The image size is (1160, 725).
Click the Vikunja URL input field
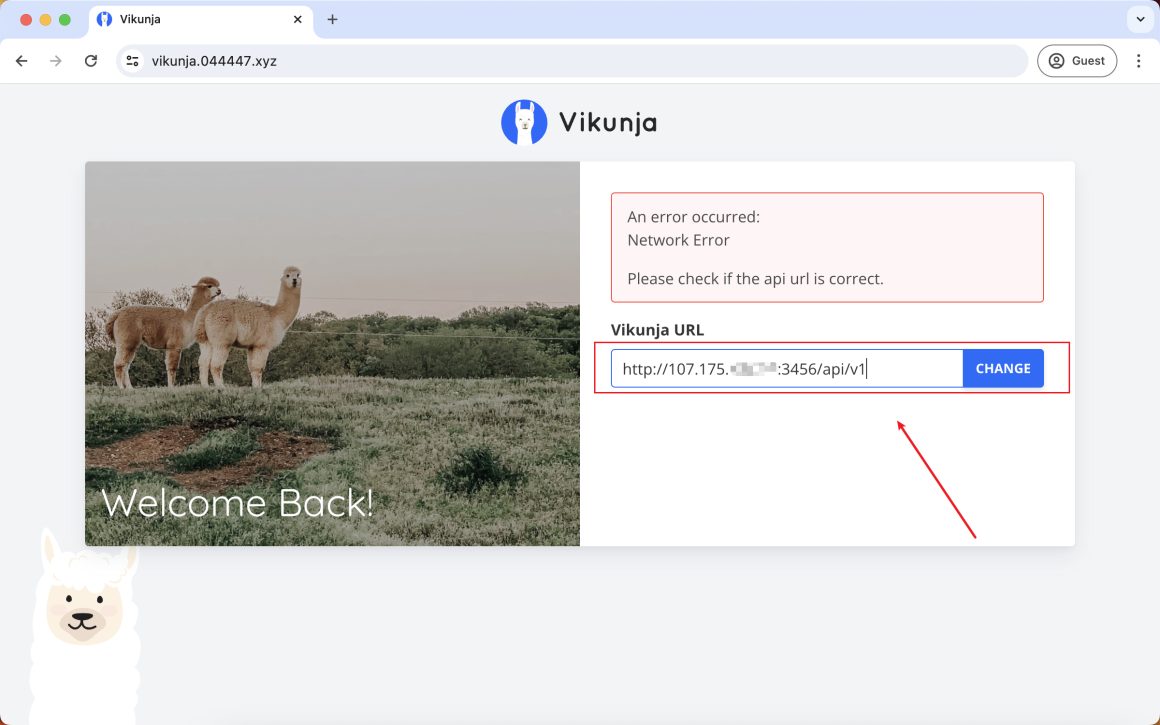pyautogui.click(x=785, y=368)
